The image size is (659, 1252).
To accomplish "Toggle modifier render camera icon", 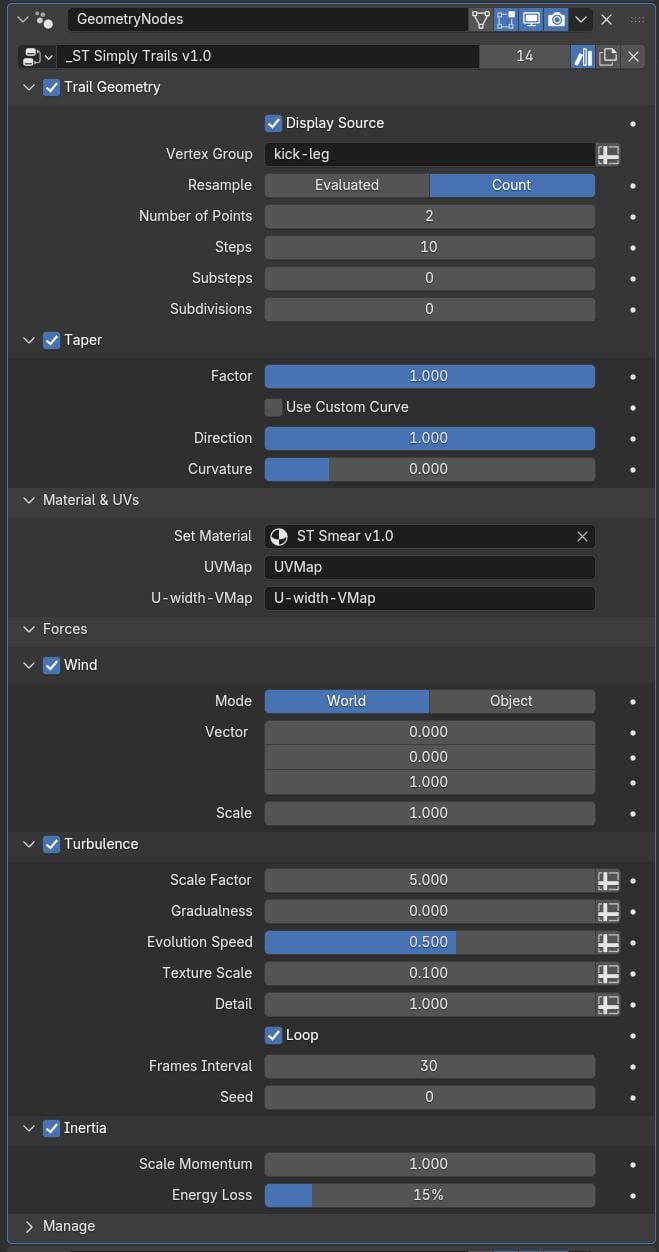I will [x=556, y=19].
